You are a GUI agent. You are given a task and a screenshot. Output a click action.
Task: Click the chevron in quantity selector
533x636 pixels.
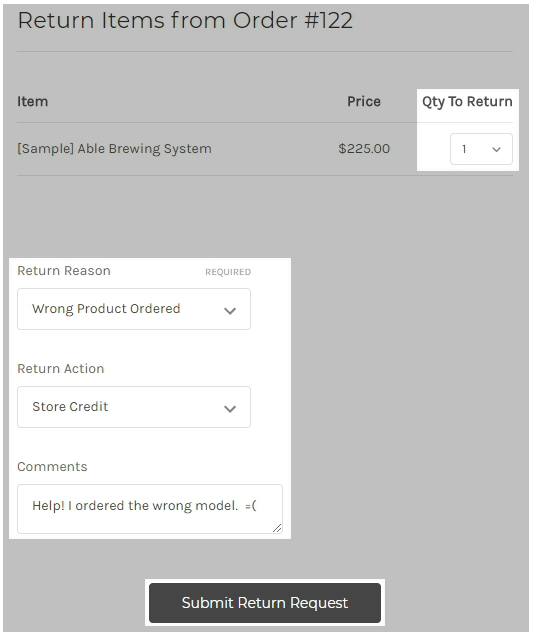(496, 150)
